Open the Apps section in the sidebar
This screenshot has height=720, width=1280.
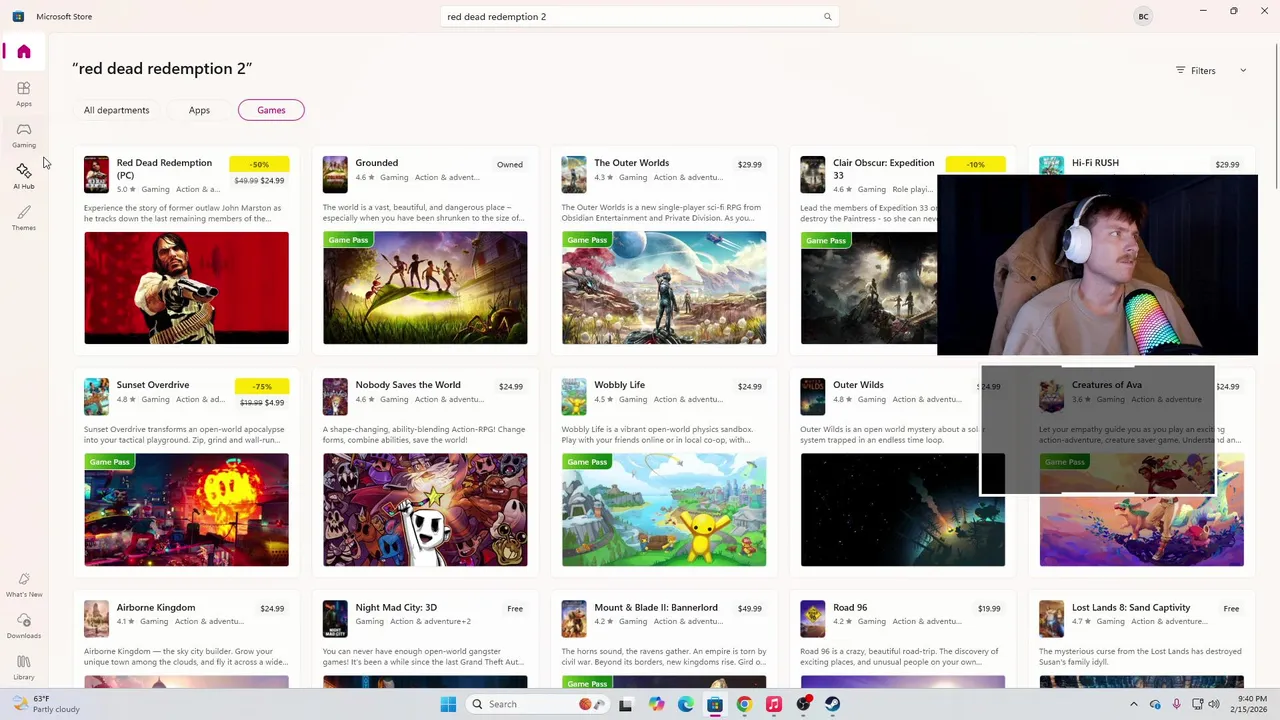24,94
